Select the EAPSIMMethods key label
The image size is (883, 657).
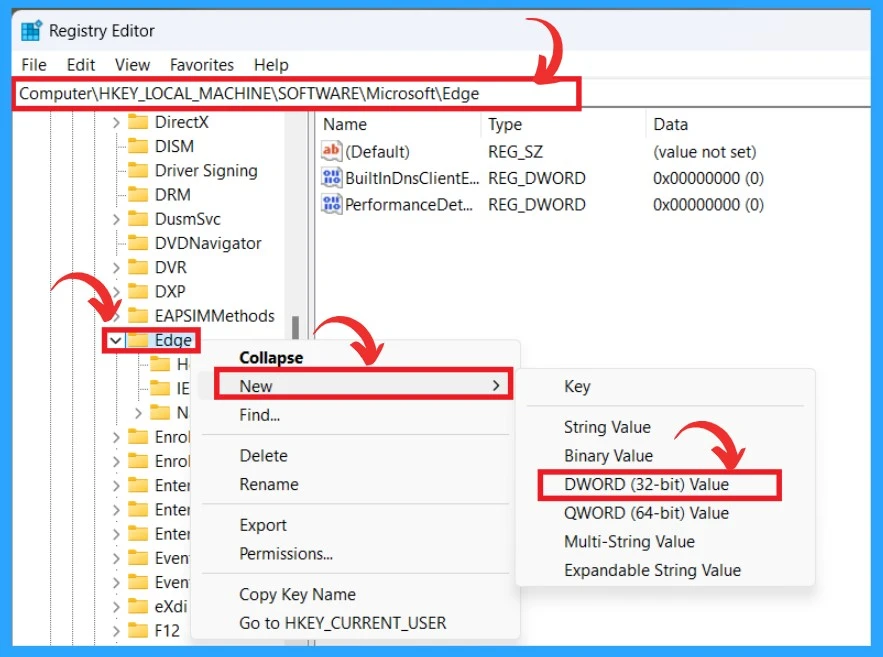point(215,316)
